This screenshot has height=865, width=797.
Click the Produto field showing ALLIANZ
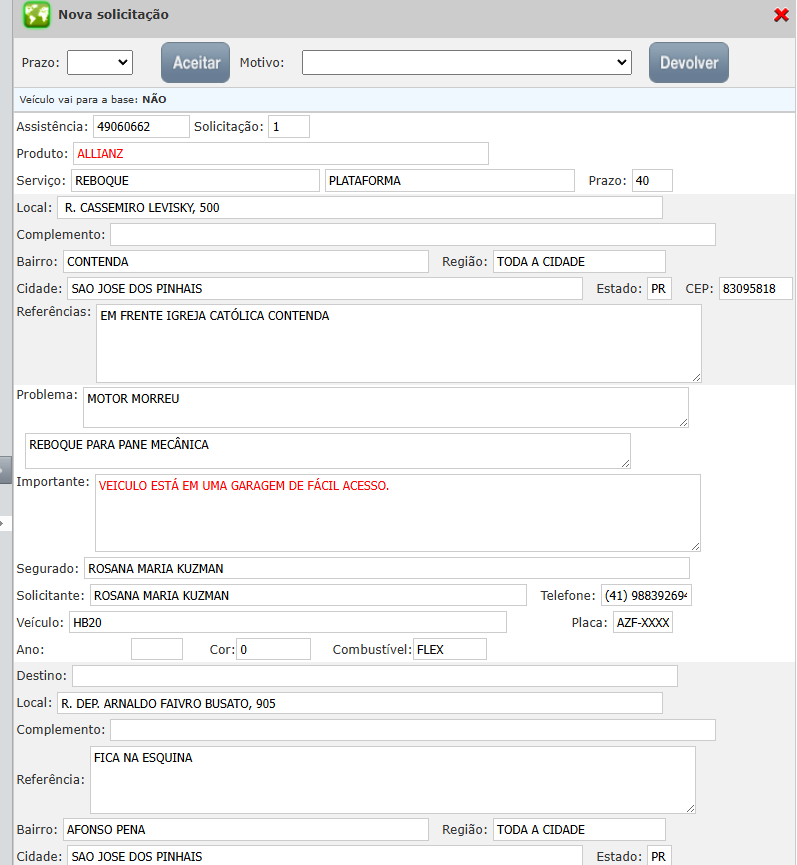[280, 153]
